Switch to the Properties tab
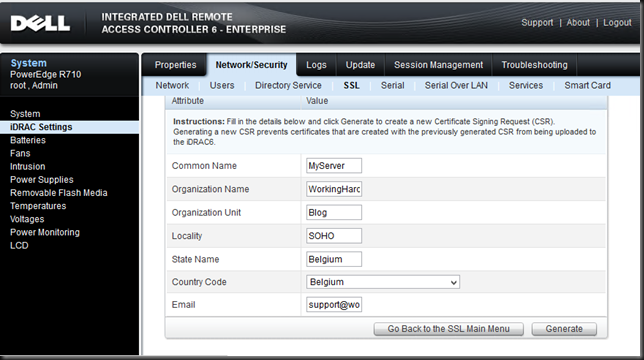644x360 pixels. click(175, 65)
